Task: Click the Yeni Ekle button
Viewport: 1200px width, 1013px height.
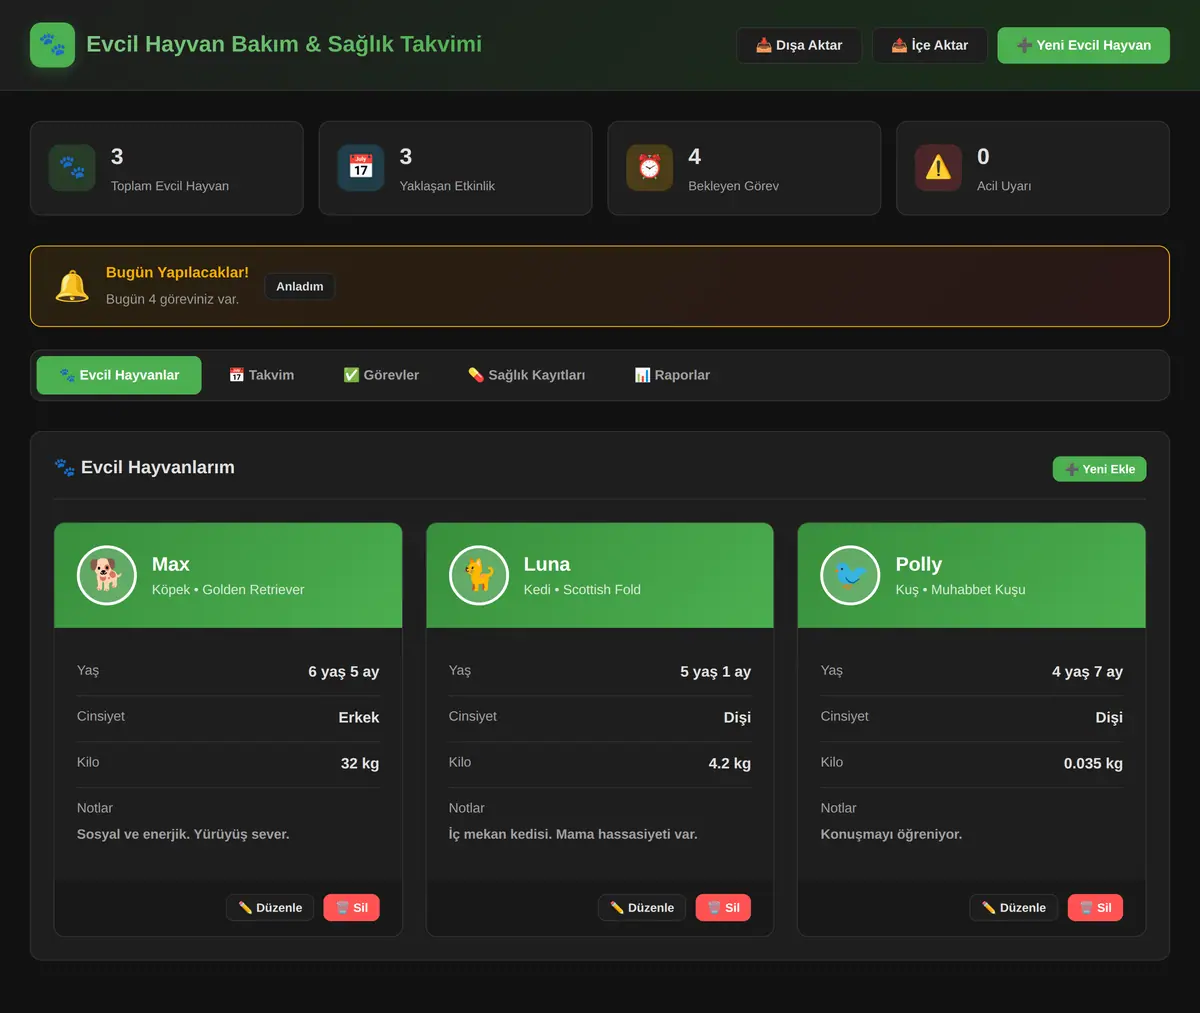Action: coord(1100,469)
